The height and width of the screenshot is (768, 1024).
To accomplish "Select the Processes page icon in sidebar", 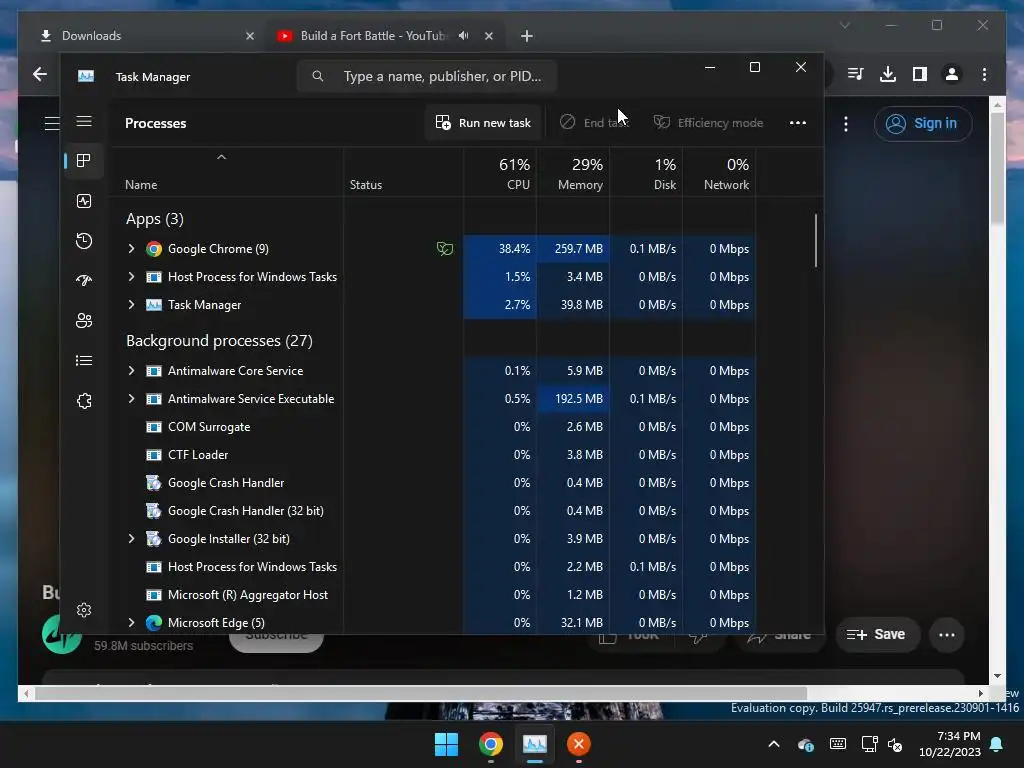I will (x=84, y=161).
